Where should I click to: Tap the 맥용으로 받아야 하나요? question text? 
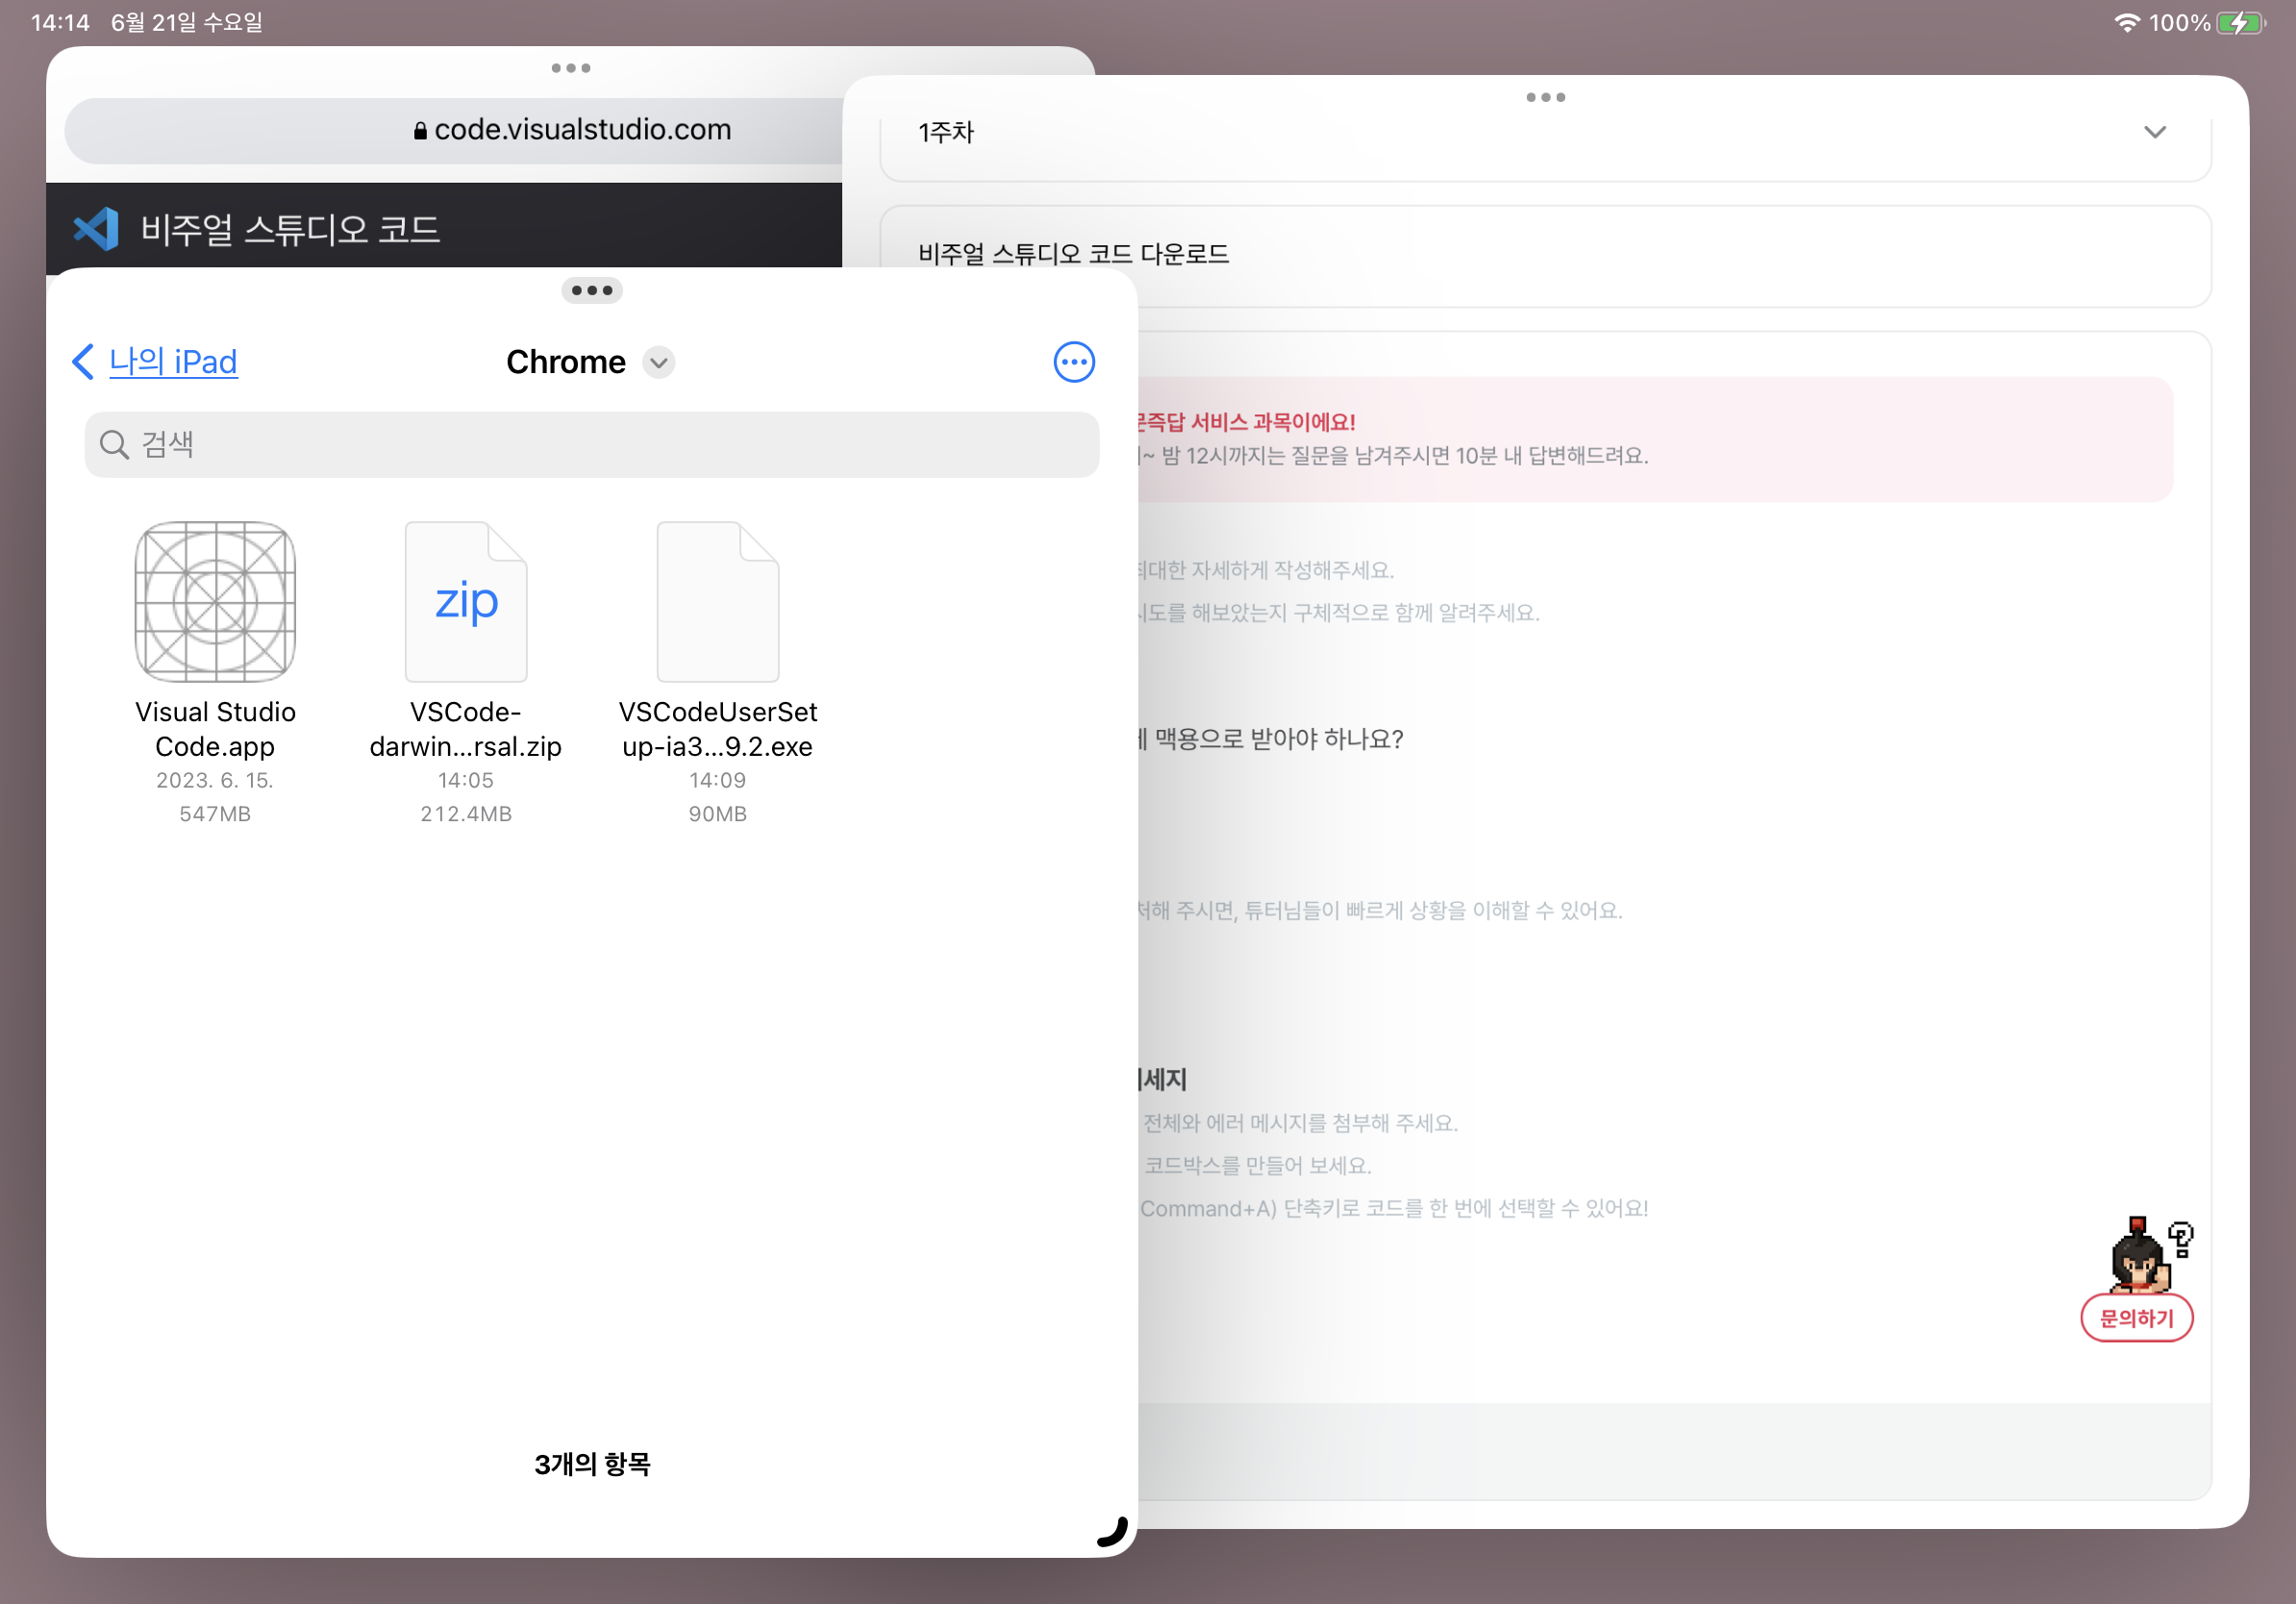[1278, 739]
